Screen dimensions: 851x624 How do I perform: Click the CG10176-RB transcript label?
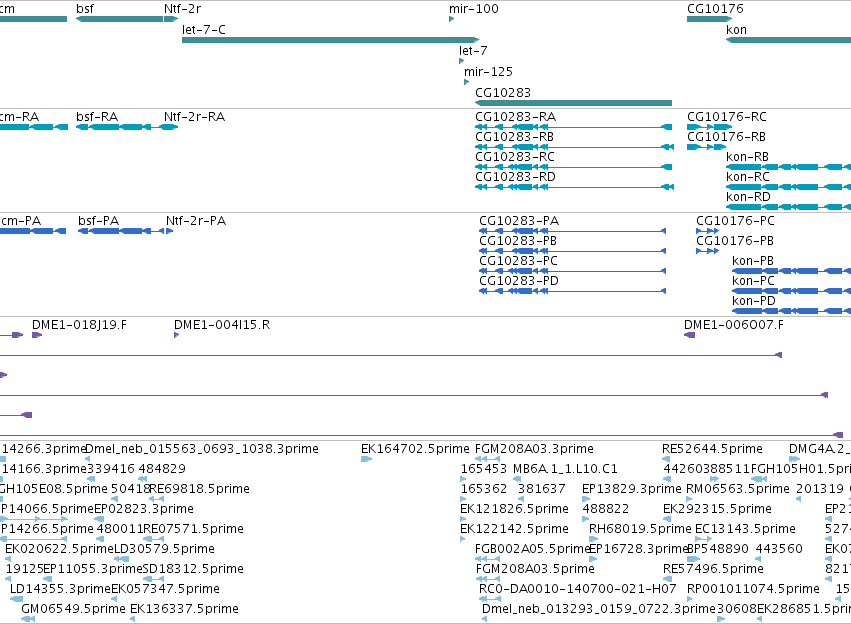pos(727,137)
